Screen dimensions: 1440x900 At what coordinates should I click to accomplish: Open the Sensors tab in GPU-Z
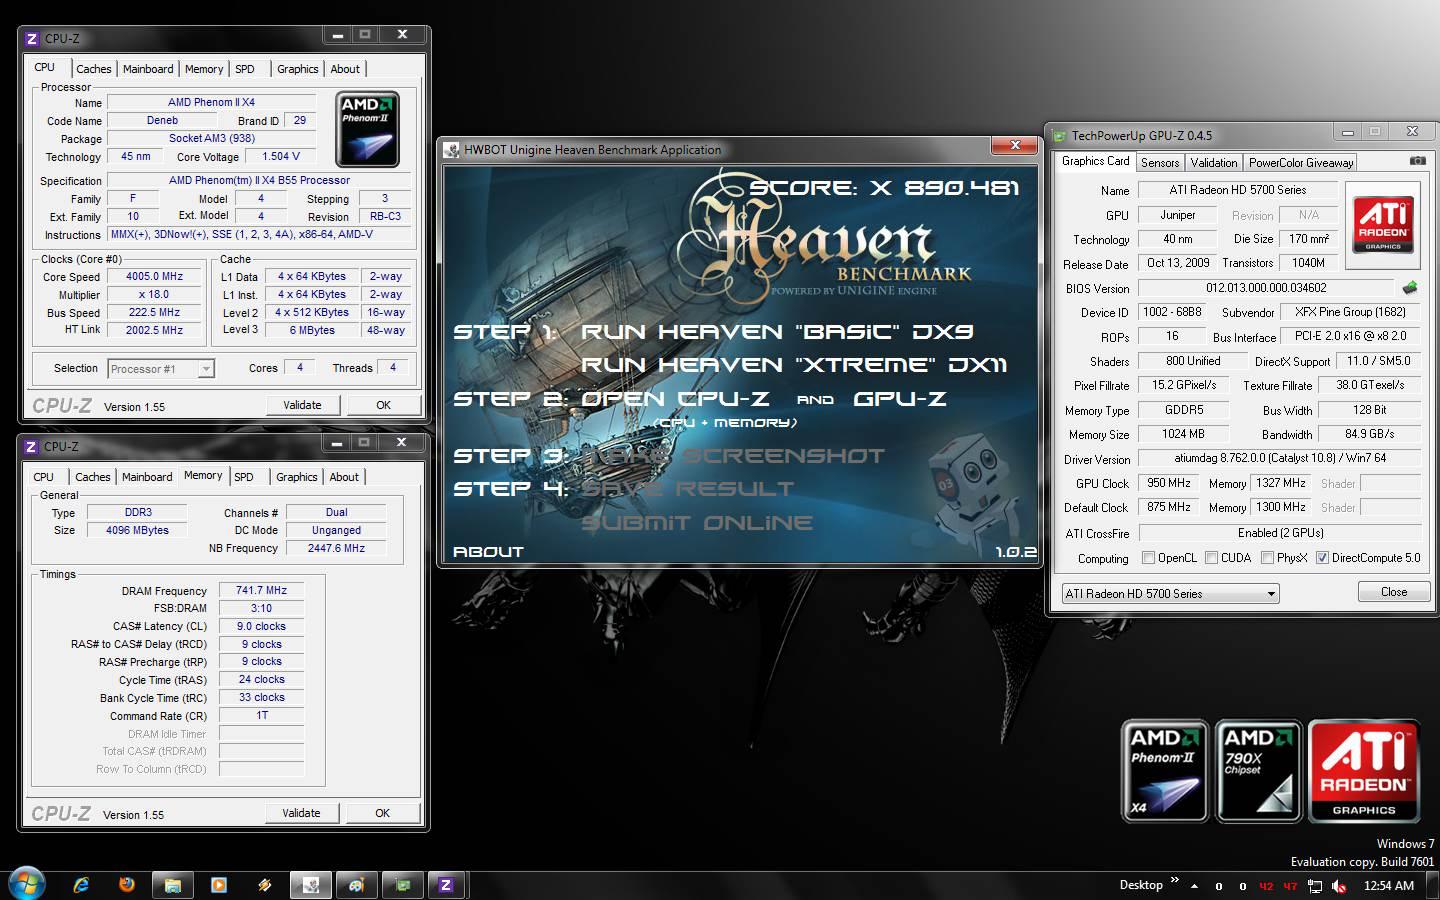coord(1160,162)
